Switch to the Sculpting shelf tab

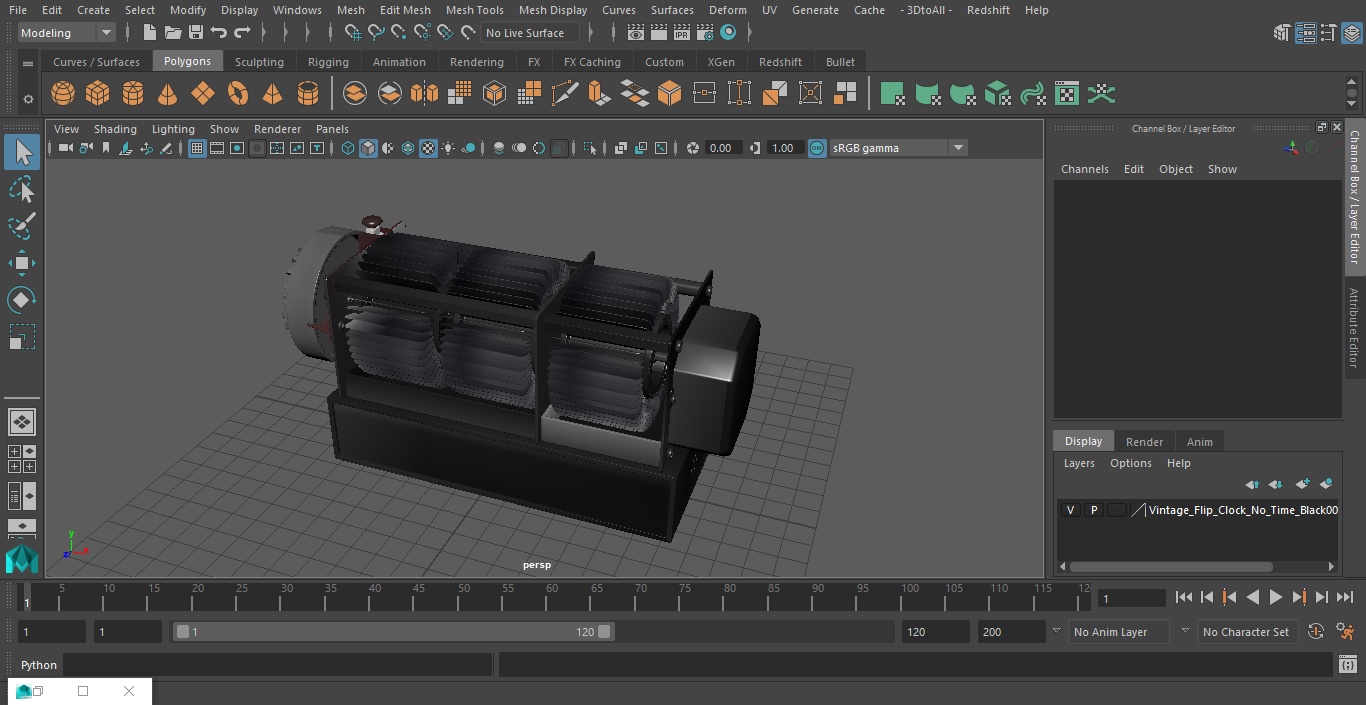259,62
